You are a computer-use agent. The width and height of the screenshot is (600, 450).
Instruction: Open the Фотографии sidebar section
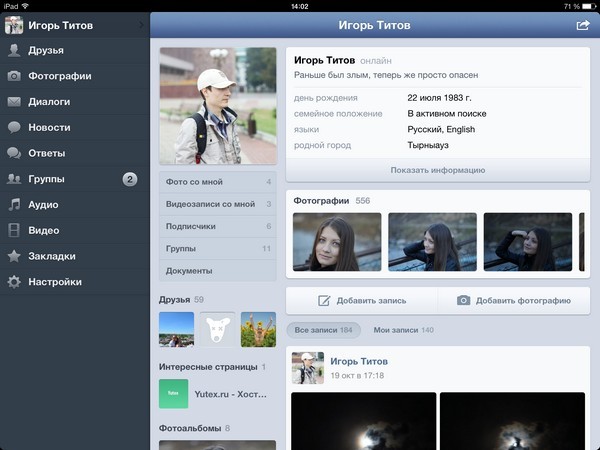coord(60,76)
